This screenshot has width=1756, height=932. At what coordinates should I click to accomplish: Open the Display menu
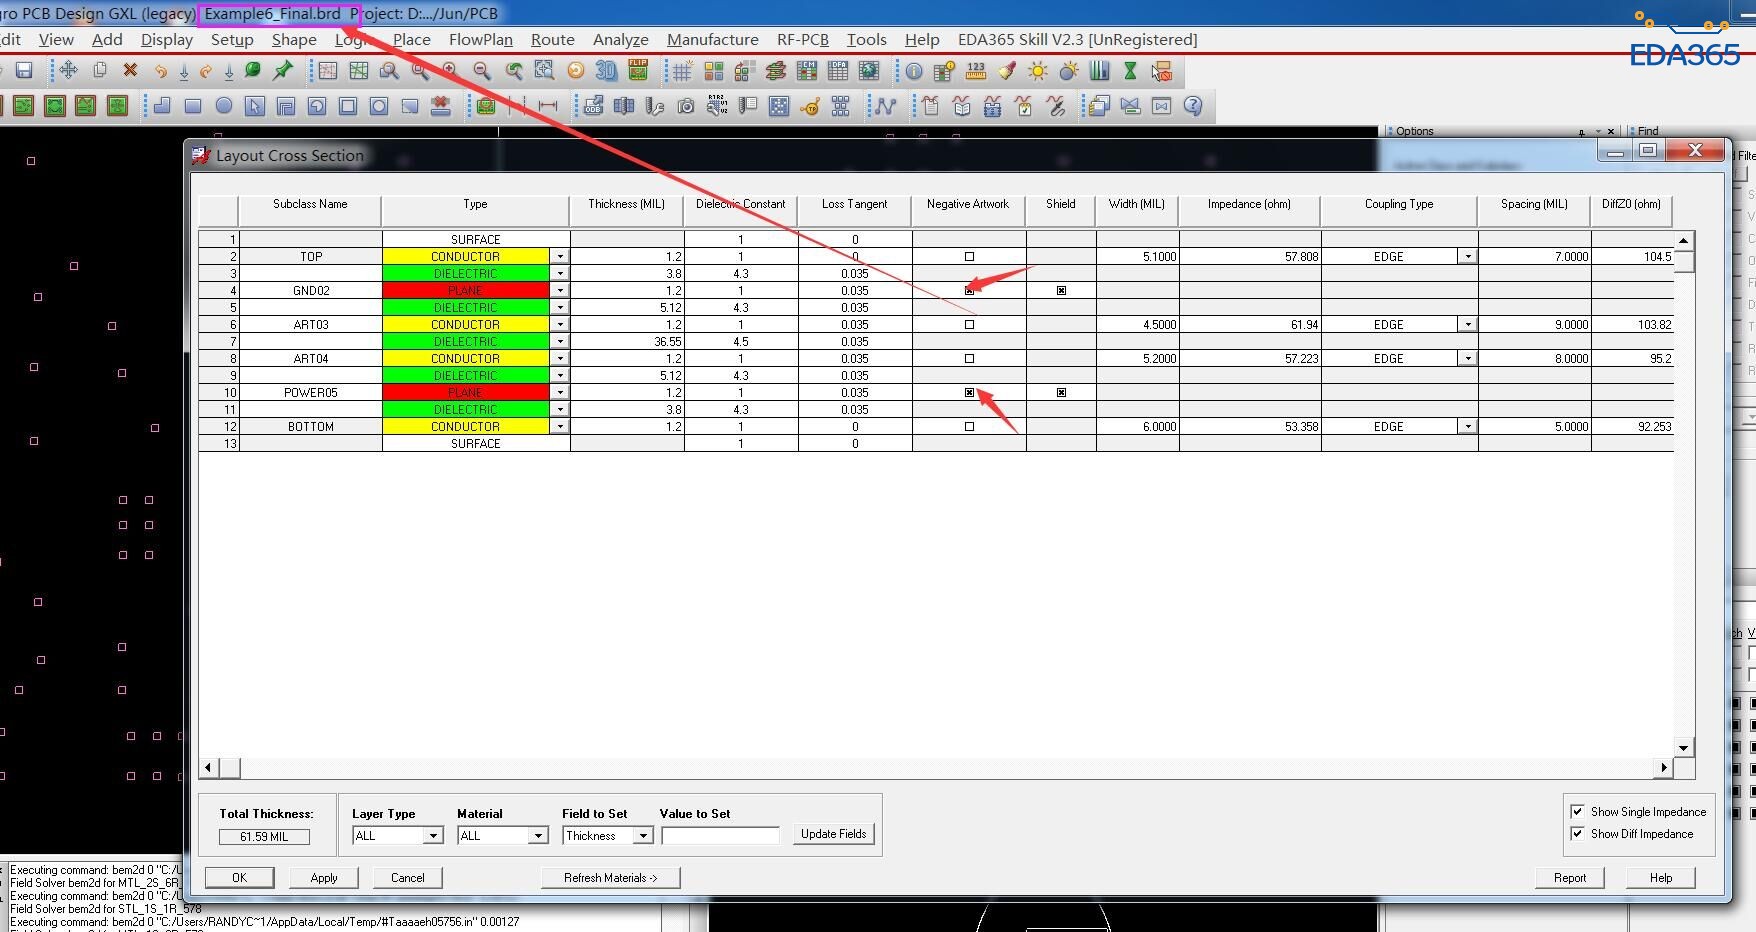coord(167,40)
